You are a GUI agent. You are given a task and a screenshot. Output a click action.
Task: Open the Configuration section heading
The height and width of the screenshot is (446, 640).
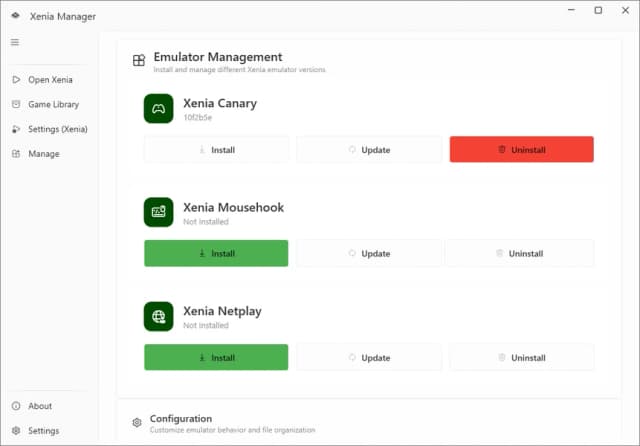(181, 419)
